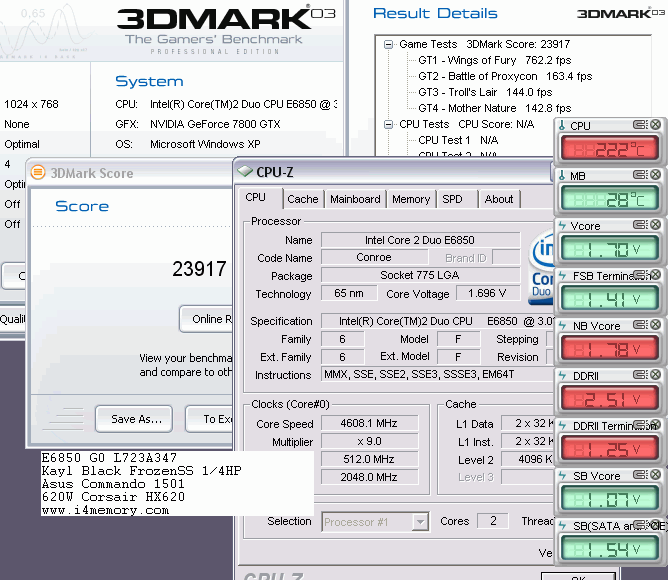The image size is (668, 580).
Task: Click the lightning bolt icon beside NB Vcore label
Action: [x=562, y=326]
